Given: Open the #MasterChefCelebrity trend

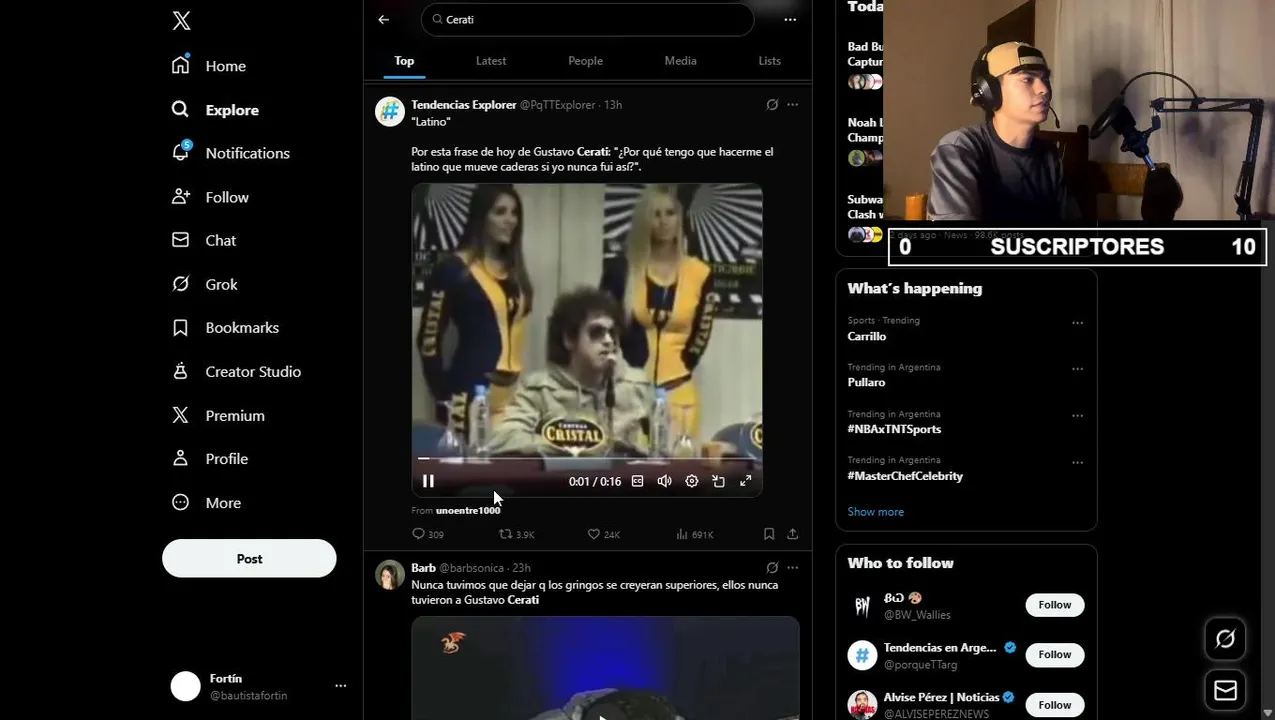Looking at the screenshot, I should 905,476.
